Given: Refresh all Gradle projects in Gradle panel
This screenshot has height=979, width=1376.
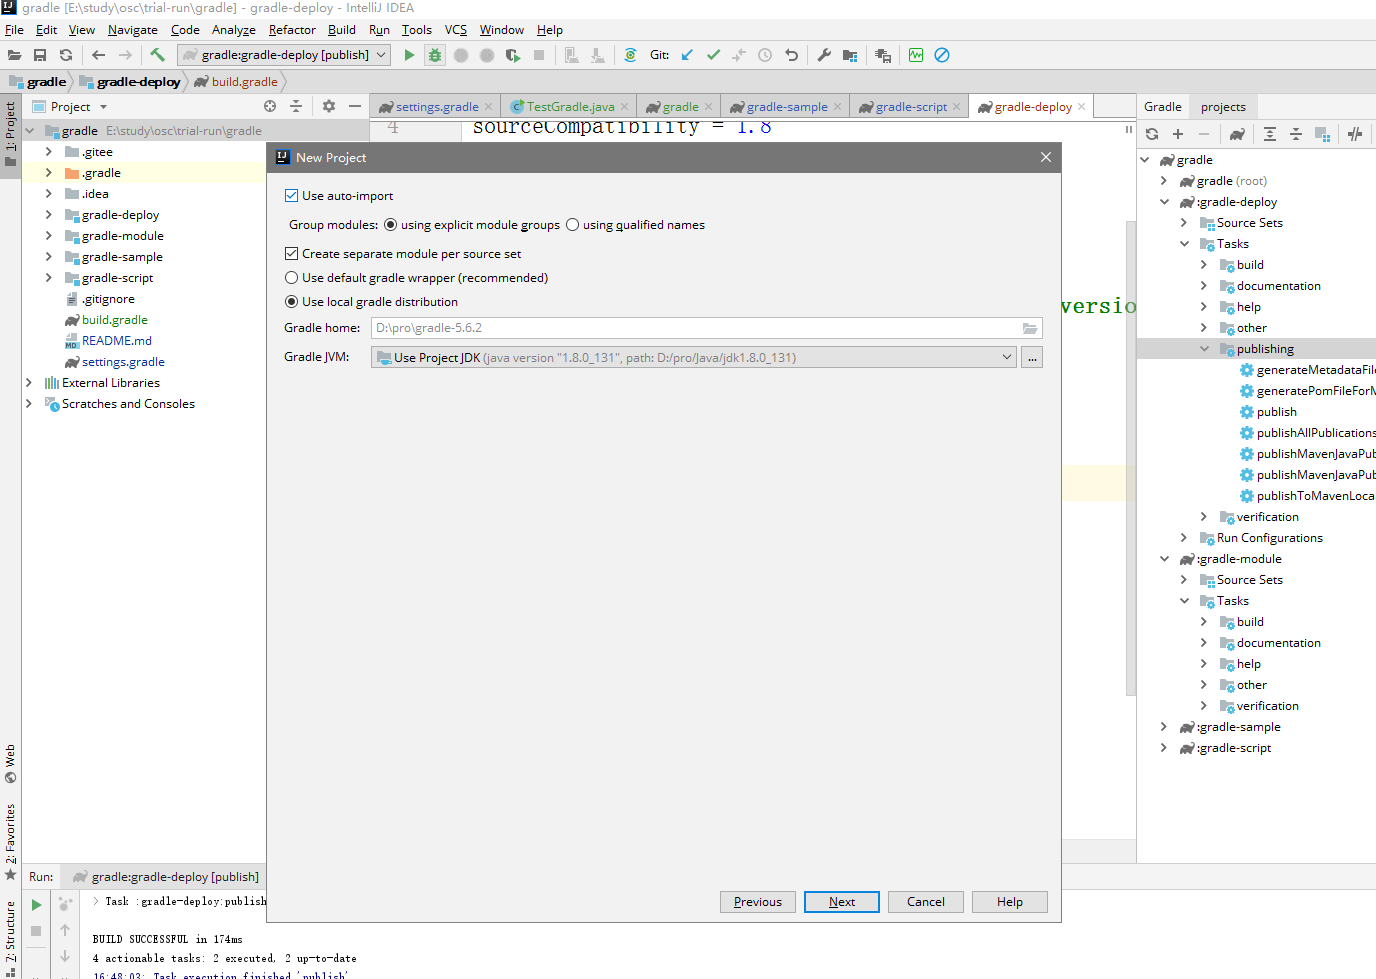Looking at the screenshot, I should pyautogui.click(x=1152, y=134).
